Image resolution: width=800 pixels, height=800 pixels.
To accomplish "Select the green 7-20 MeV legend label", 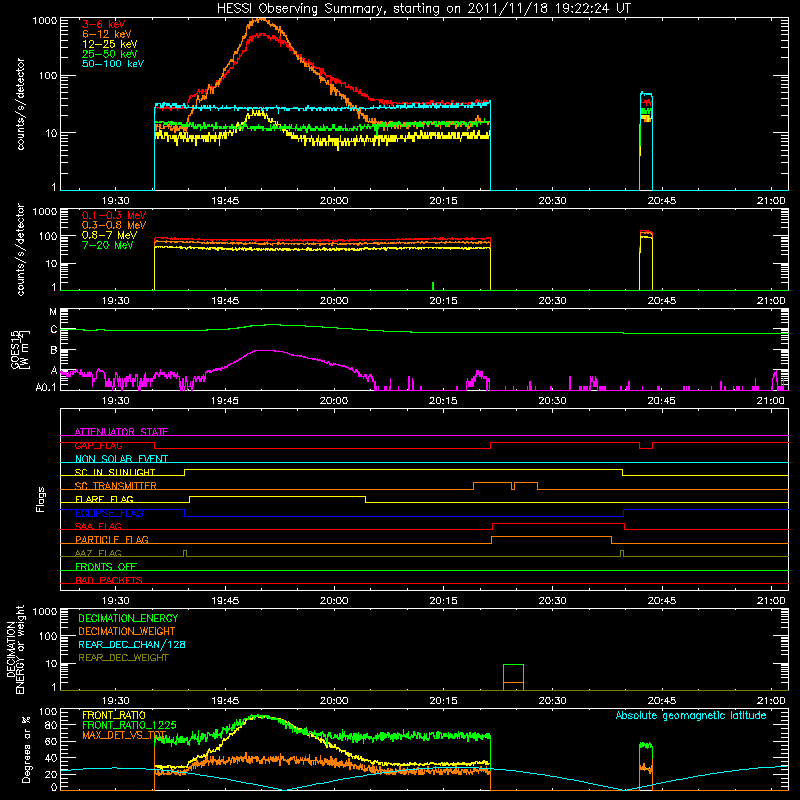I will click(x=108, y=245).
